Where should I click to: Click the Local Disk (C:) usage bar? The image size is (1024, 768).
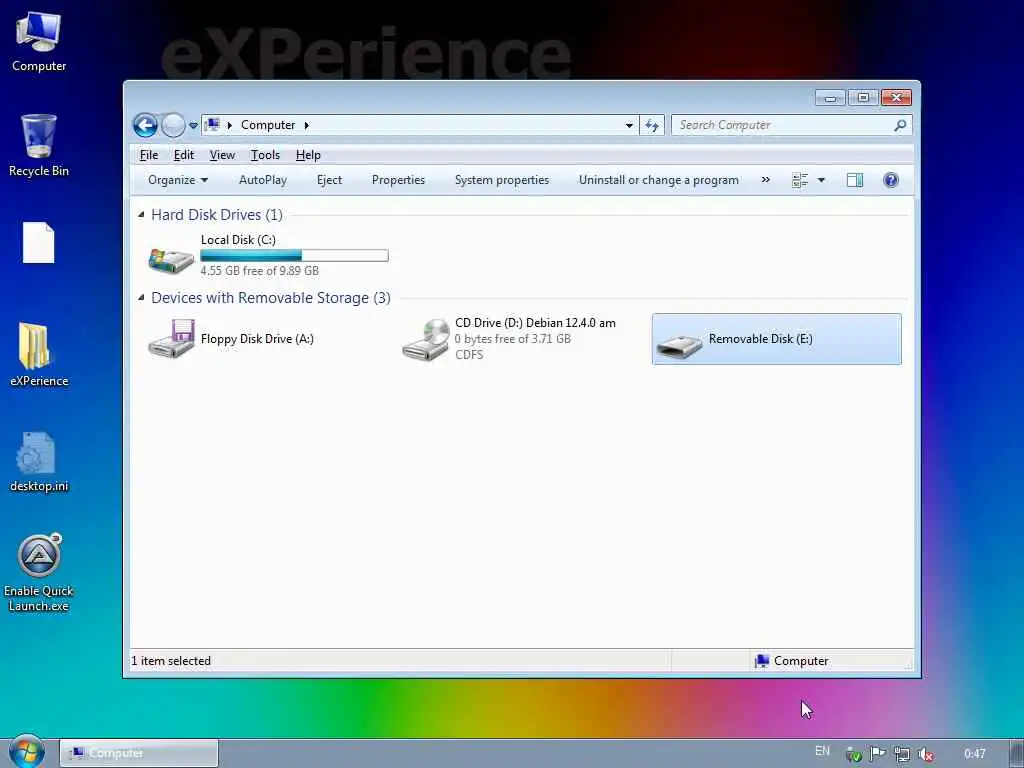294,255
